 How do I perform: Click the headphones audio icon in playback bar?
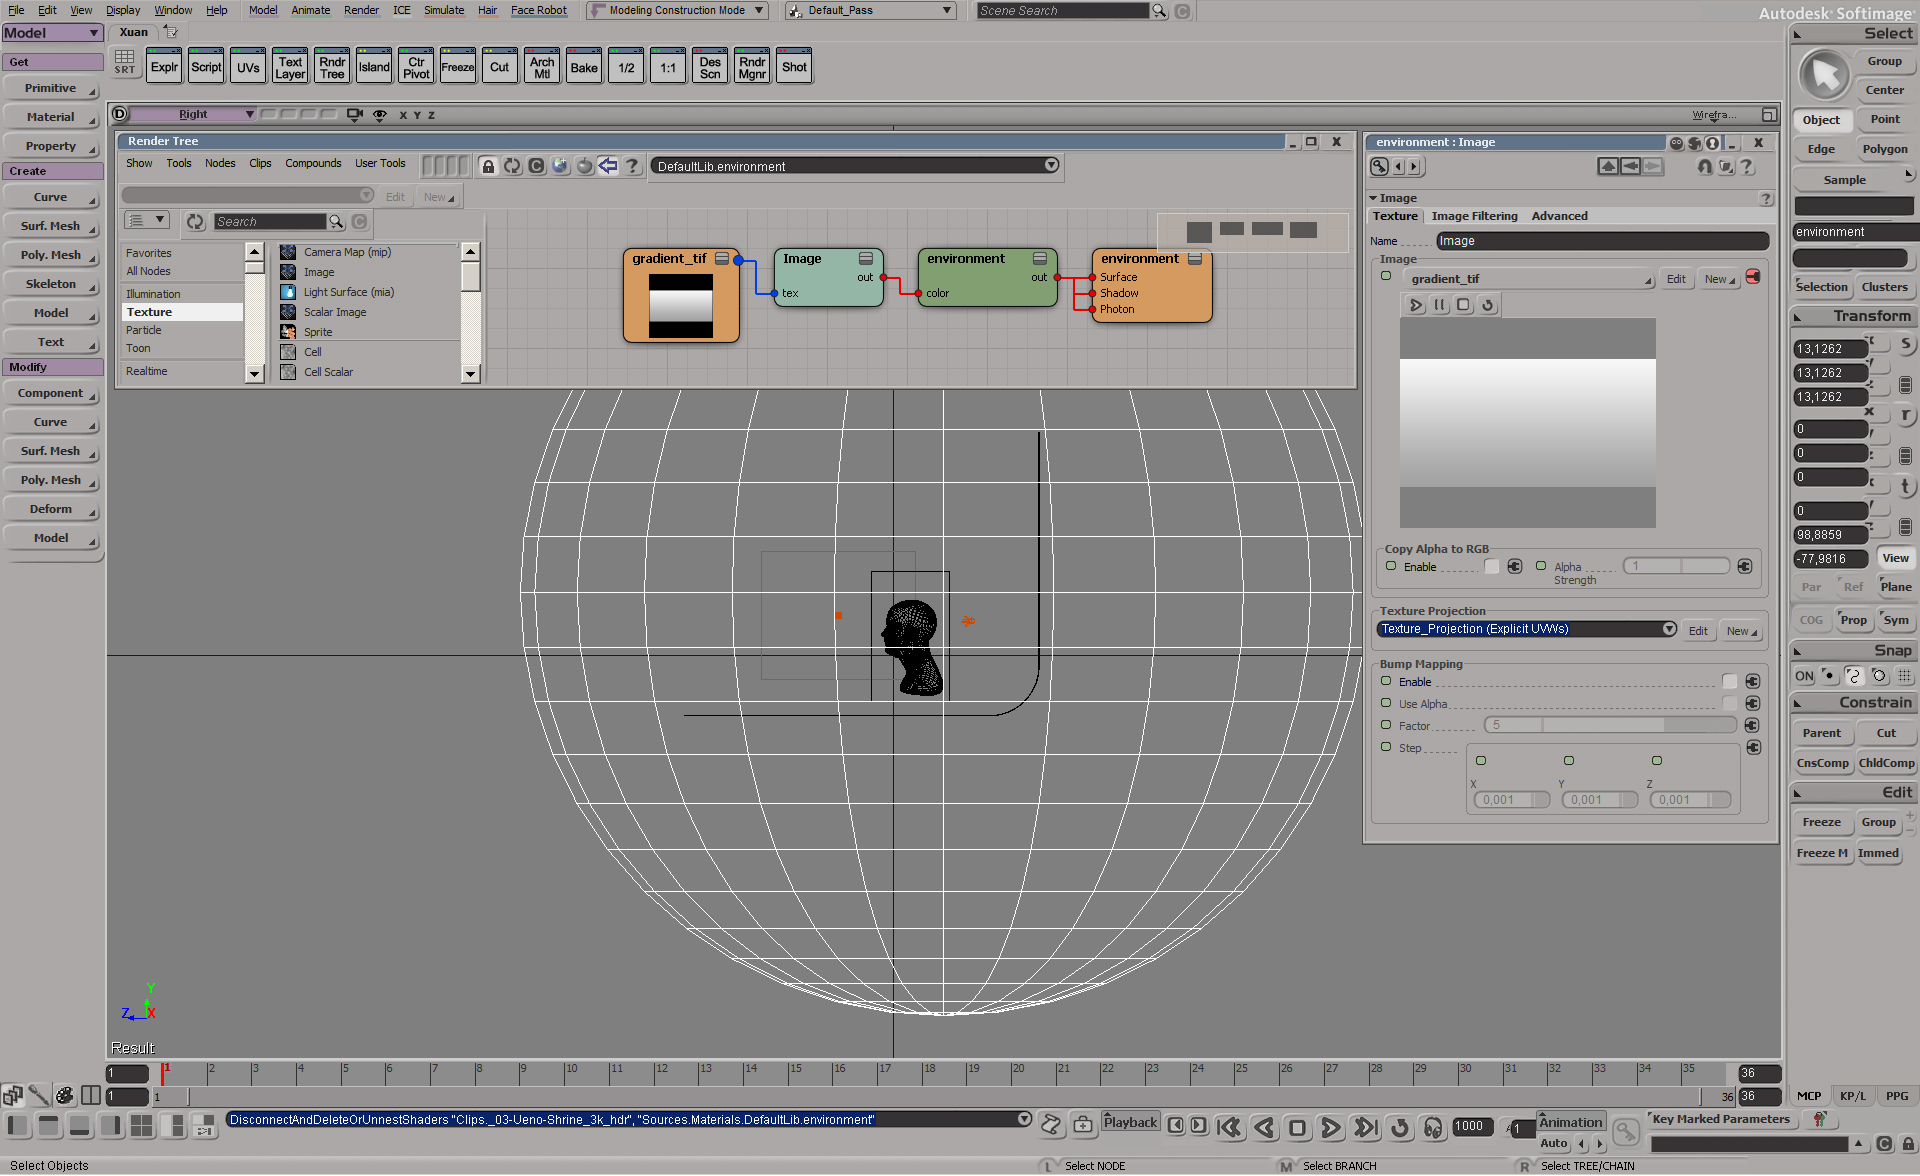1433,1128
